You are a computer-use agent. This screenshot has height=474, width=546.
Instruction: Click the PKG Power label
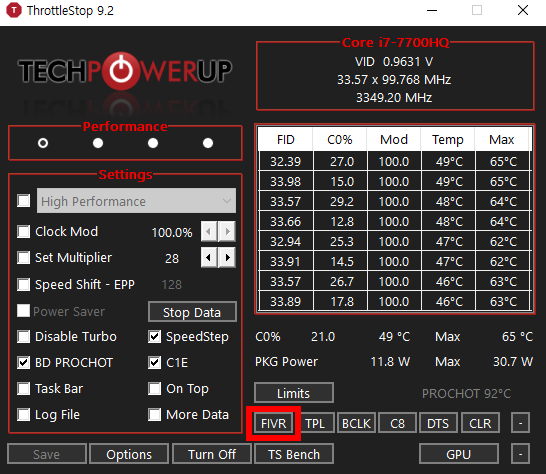(286, 362)
